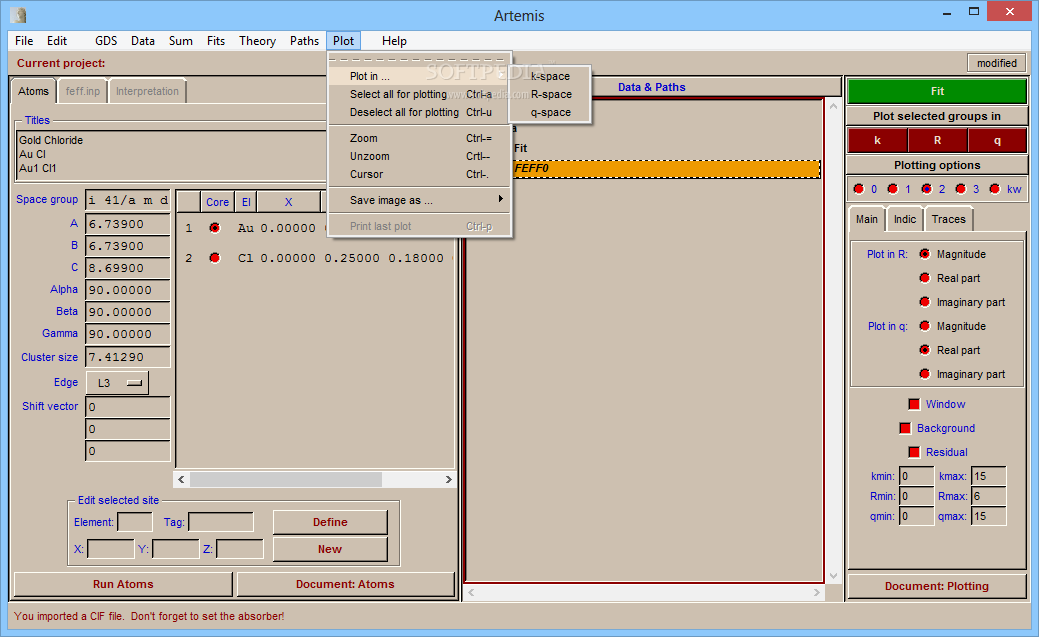
Task: Select Imaginary part for Plot in q
Action: click(x=925, y=374)
